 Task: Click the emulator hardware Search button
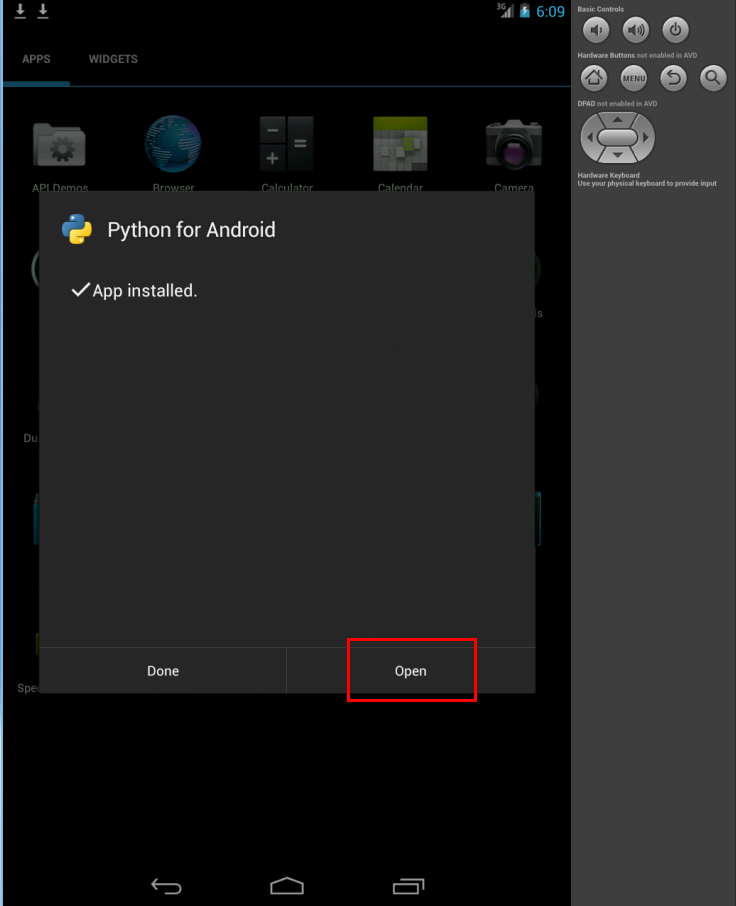click(x=713, y=78)
